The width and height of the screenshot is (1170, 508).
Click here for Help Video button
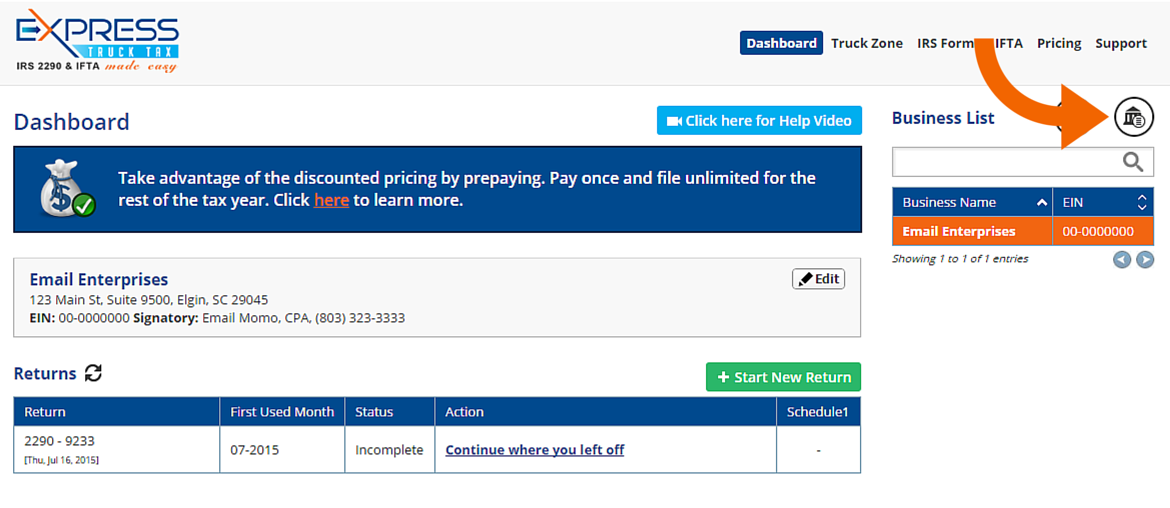[x=759, y=121]
